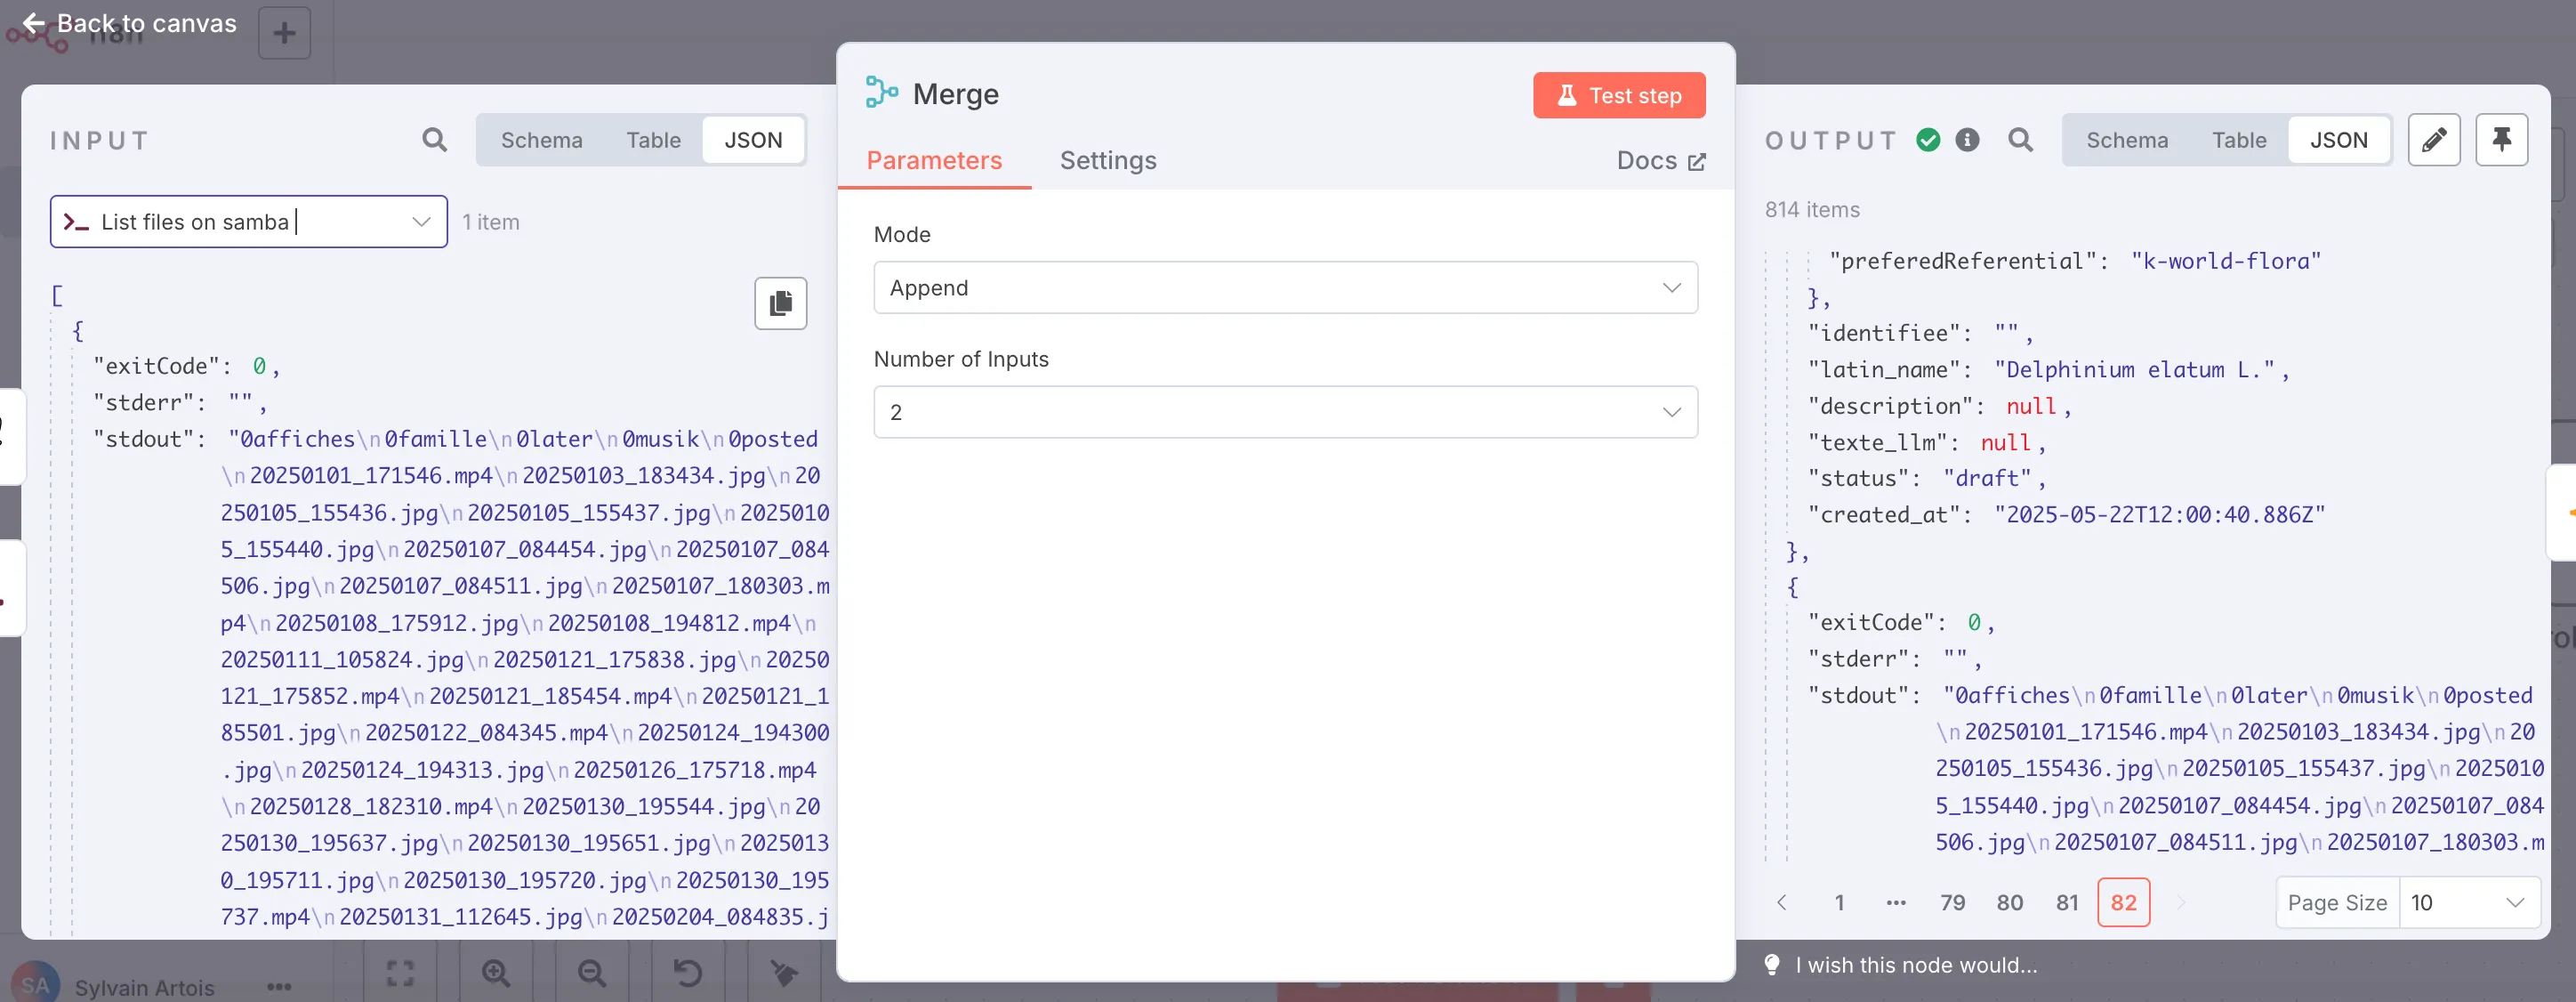Image resolution: width=2576 pixels, height=1002 pixels.
Task: Copy the input JSON to clipboard
Action: click(x=779, y=303)
